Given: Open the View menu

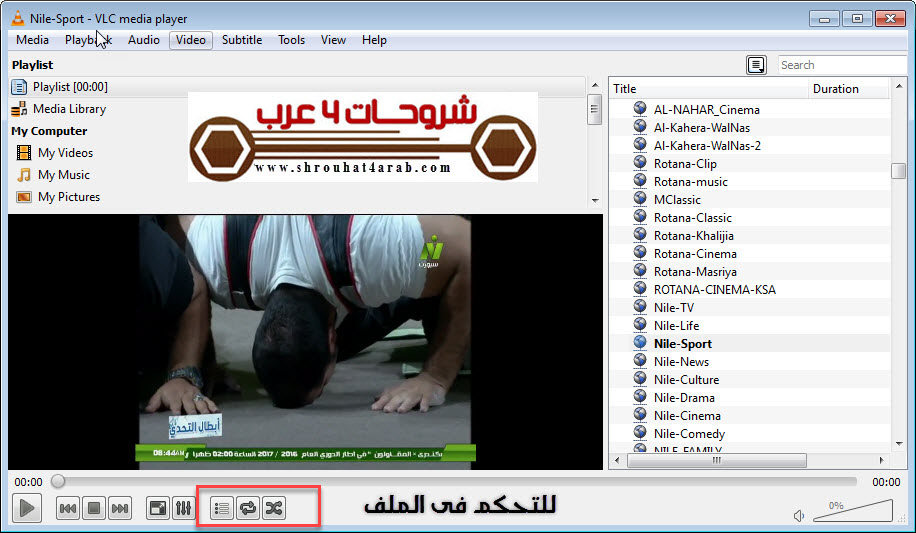Looking at the screenshot, I should pyautogui.click(x=333, y=40).
